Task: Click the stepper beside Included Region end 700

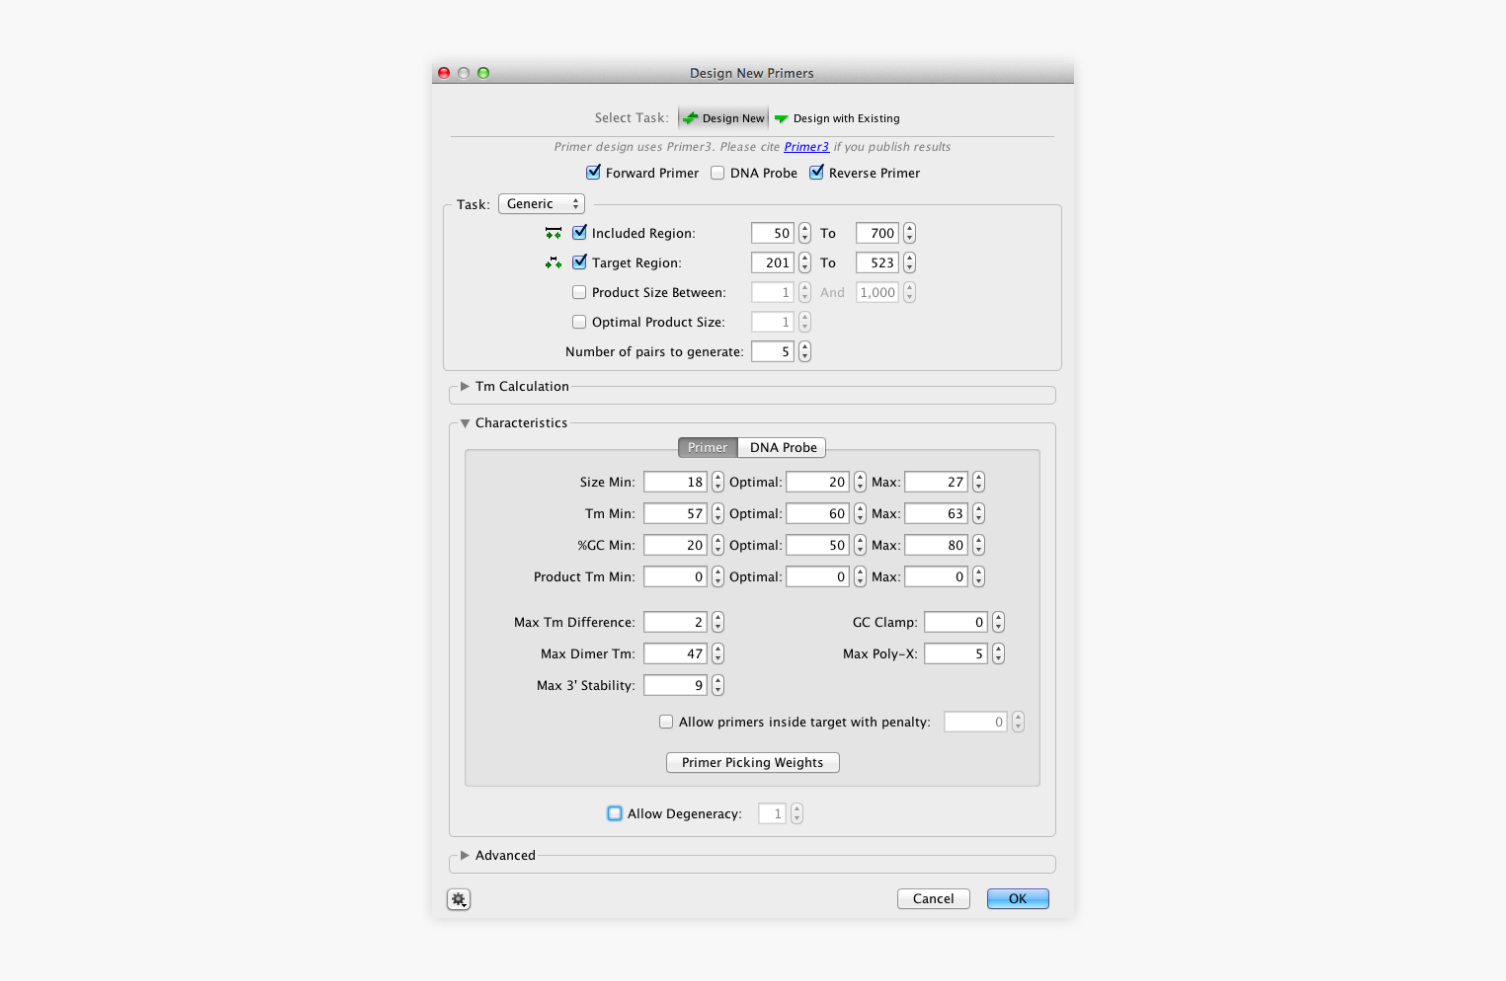Action: (910, 233)
